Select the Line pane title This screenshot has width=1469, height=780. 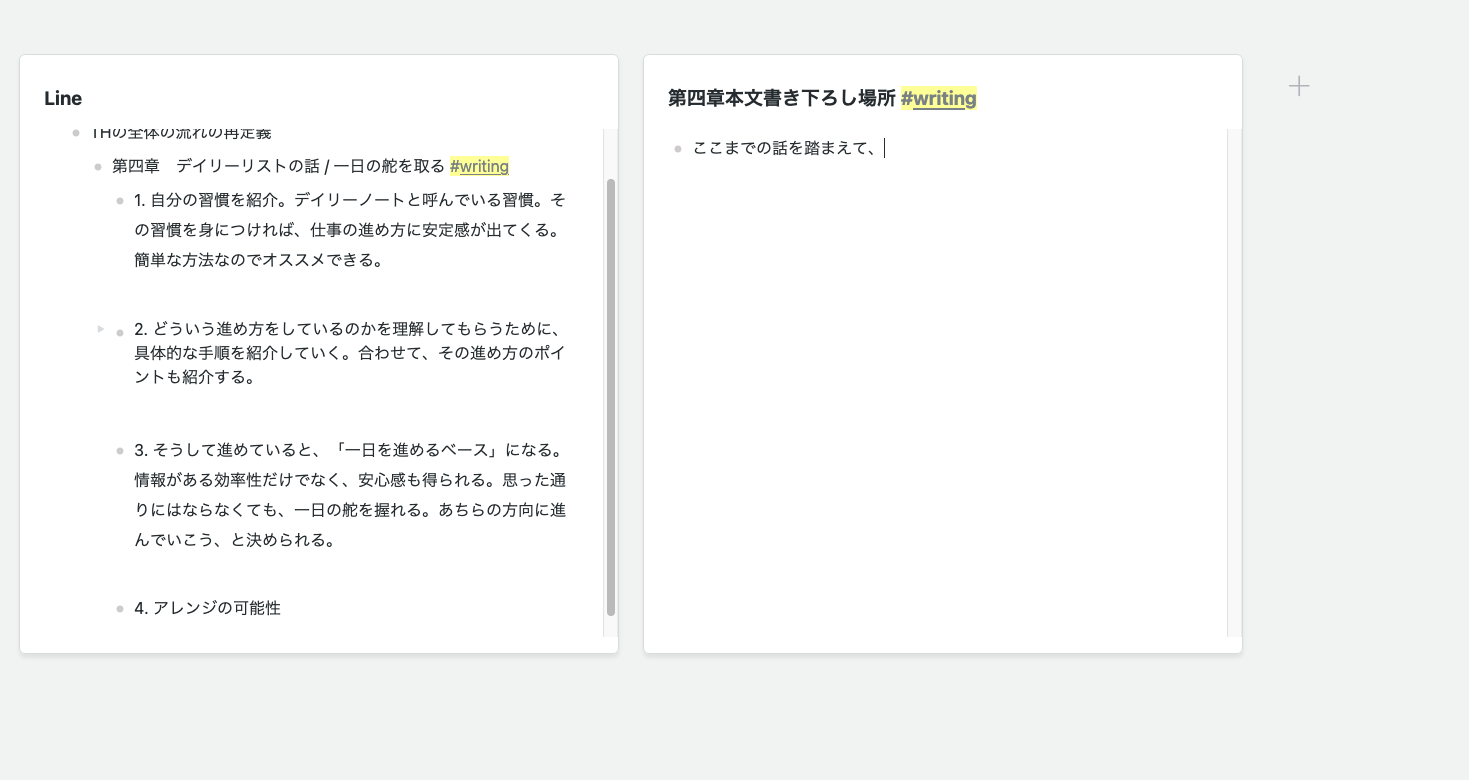[x=63, y=98]
